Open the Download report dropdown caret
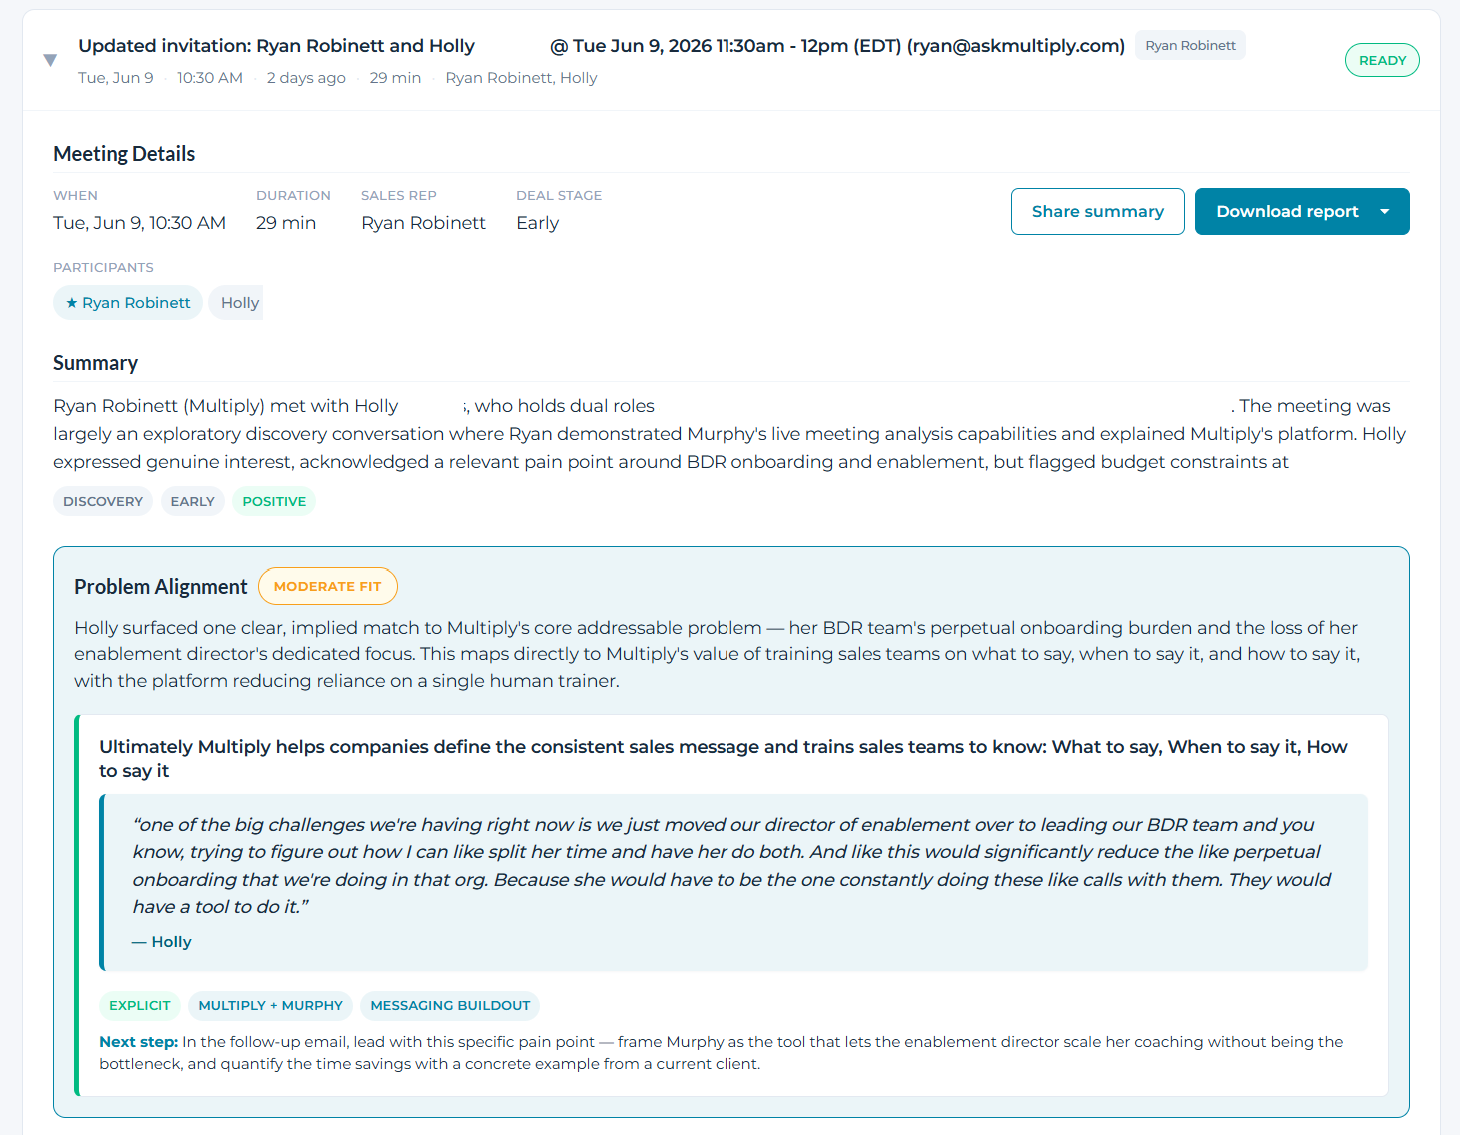 coord(1385,212)
